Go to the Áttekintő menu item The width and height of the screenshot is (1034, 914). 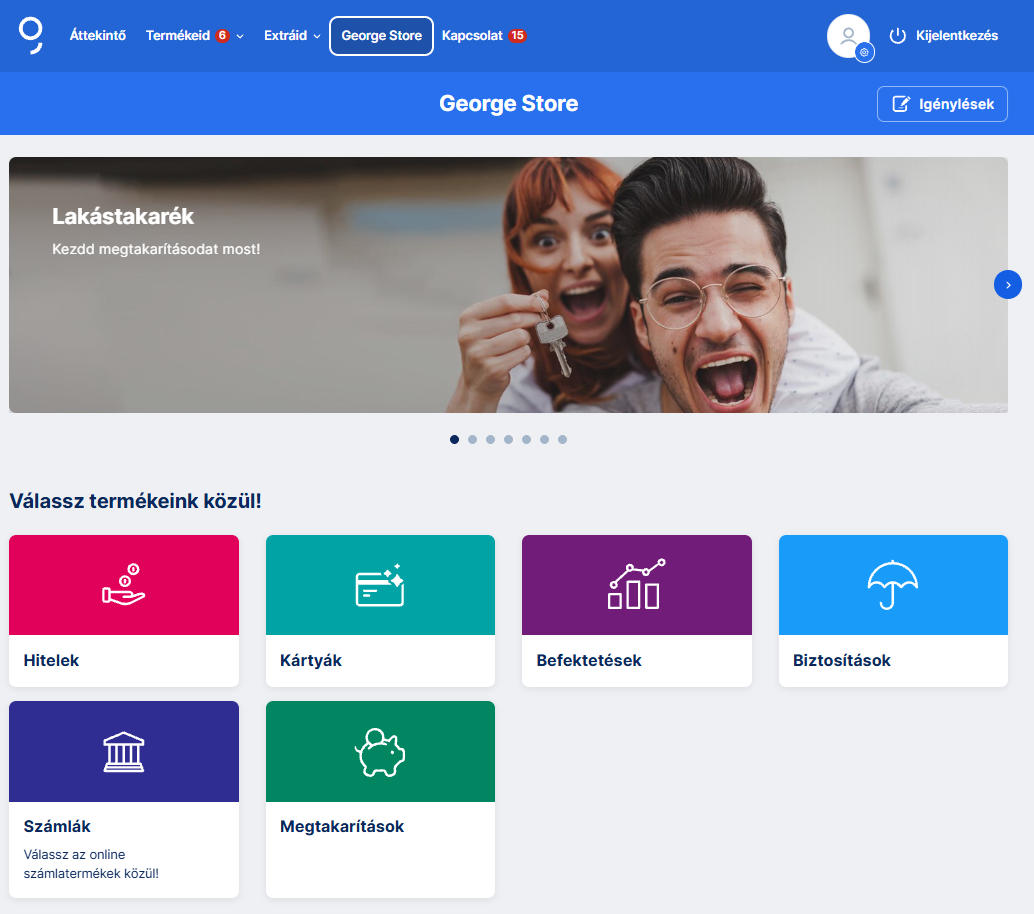click(x=98, y=36)
